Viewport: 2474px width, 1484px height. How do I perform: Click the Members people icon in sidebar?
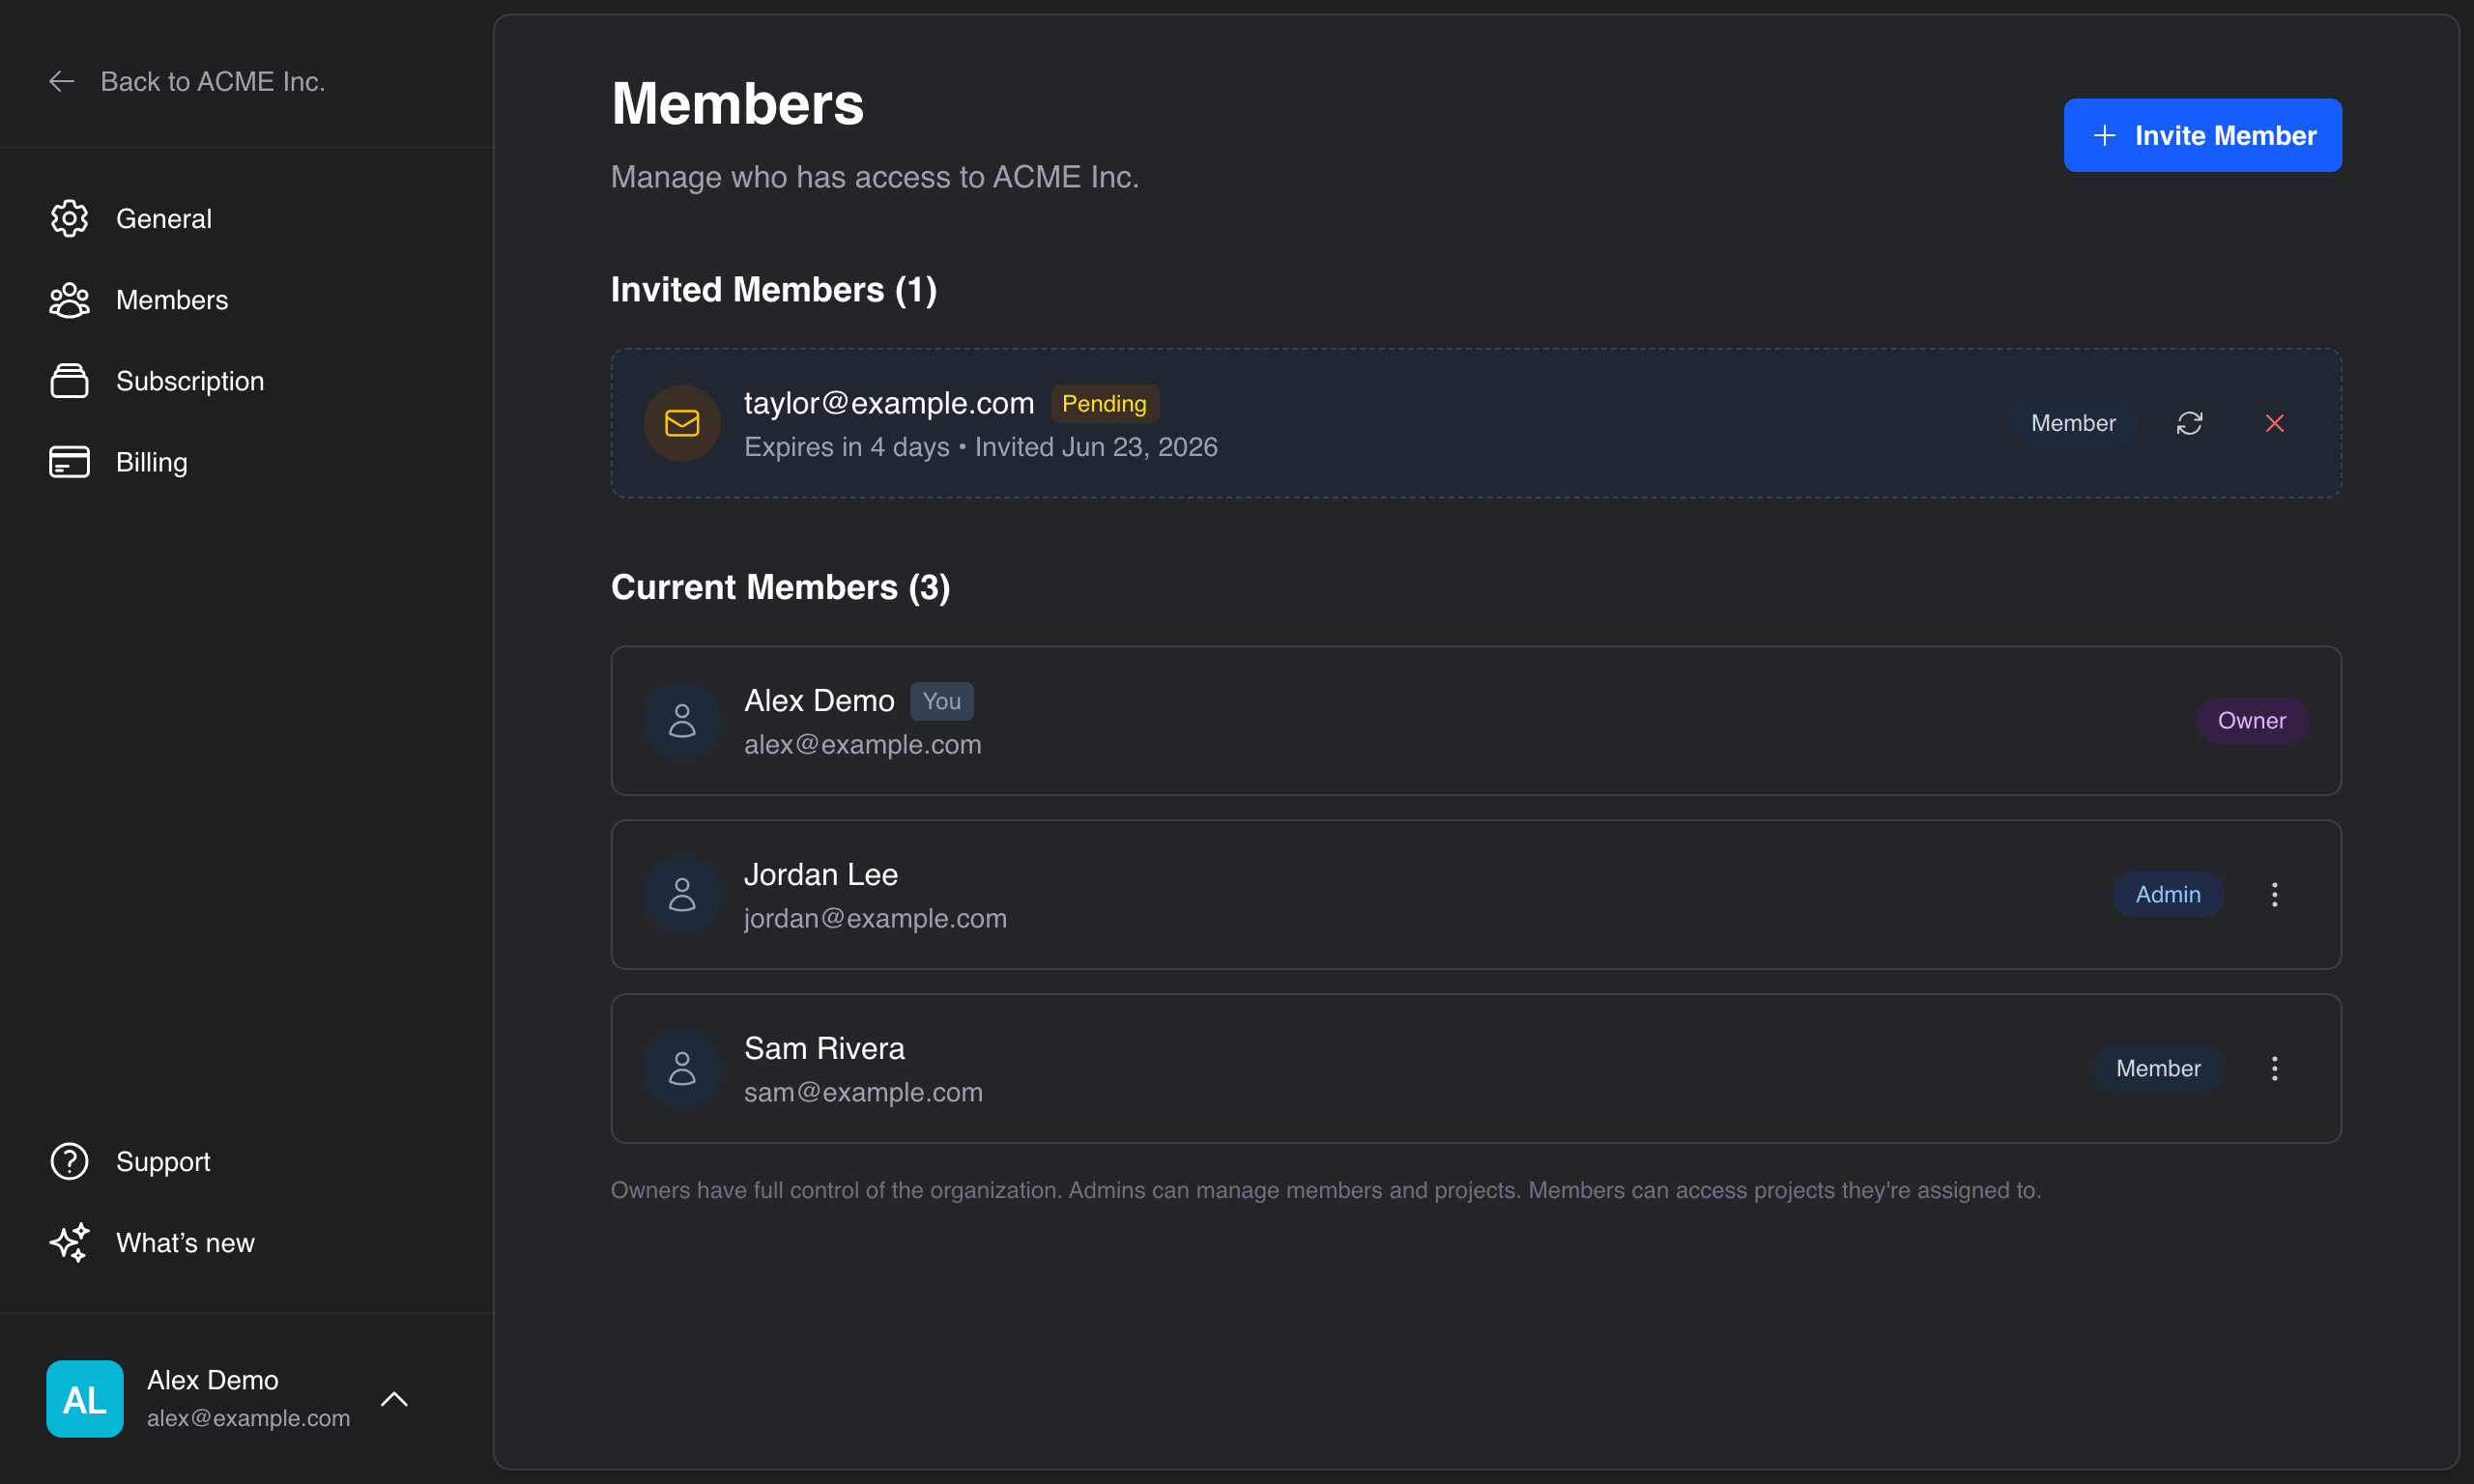(x=69, y=300)
